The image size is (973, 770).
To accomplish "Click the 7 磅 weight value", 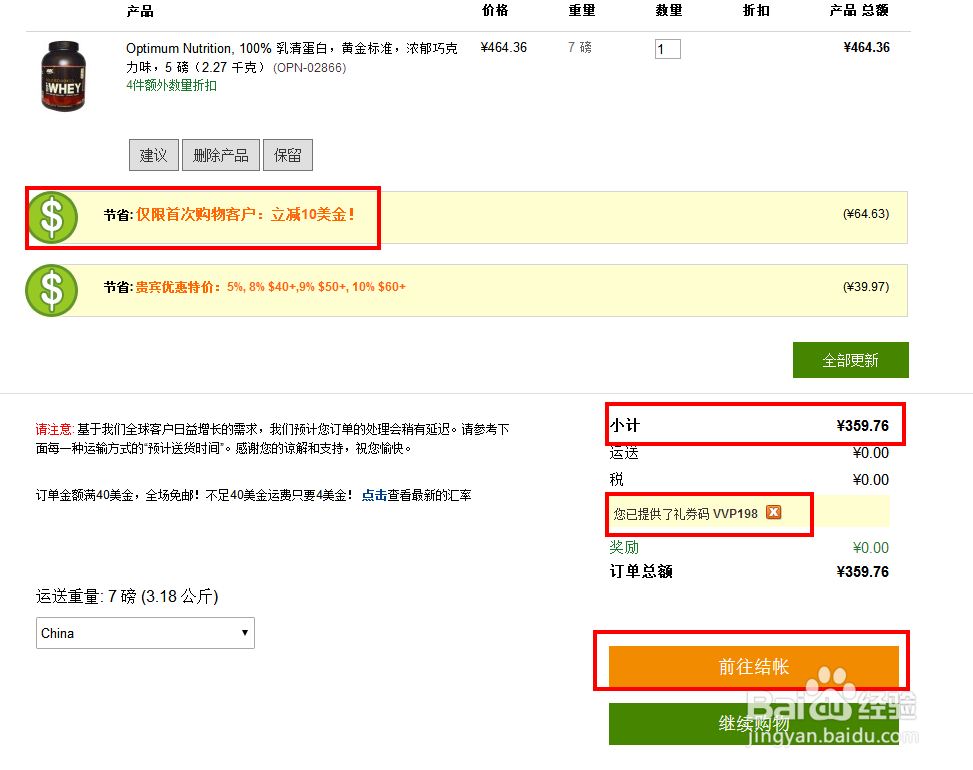I will (x=580, y=47).
